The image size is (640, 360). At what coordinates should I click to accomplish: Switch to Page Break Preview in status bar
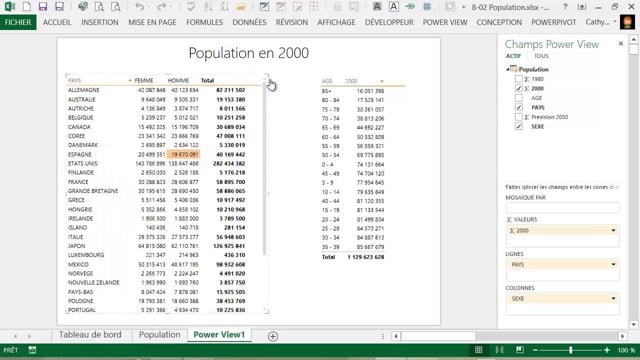coord(520,350)
